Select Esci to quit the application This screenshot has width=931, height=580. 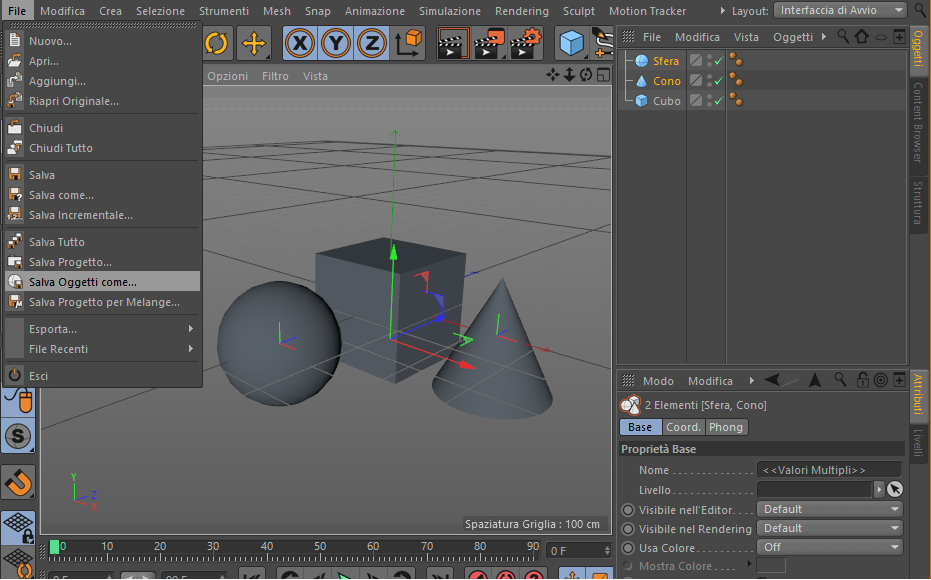click(102, 375)
